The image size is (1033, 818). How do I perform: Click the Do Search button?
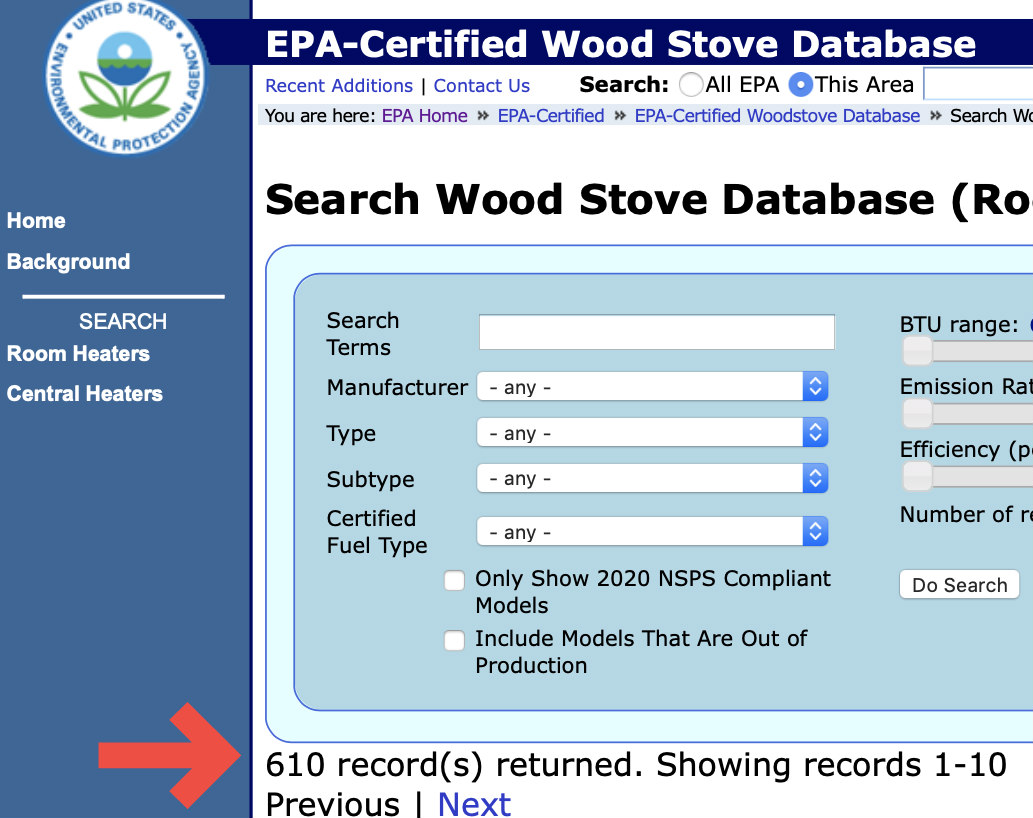pyautogui.click(x=959, y=585)
